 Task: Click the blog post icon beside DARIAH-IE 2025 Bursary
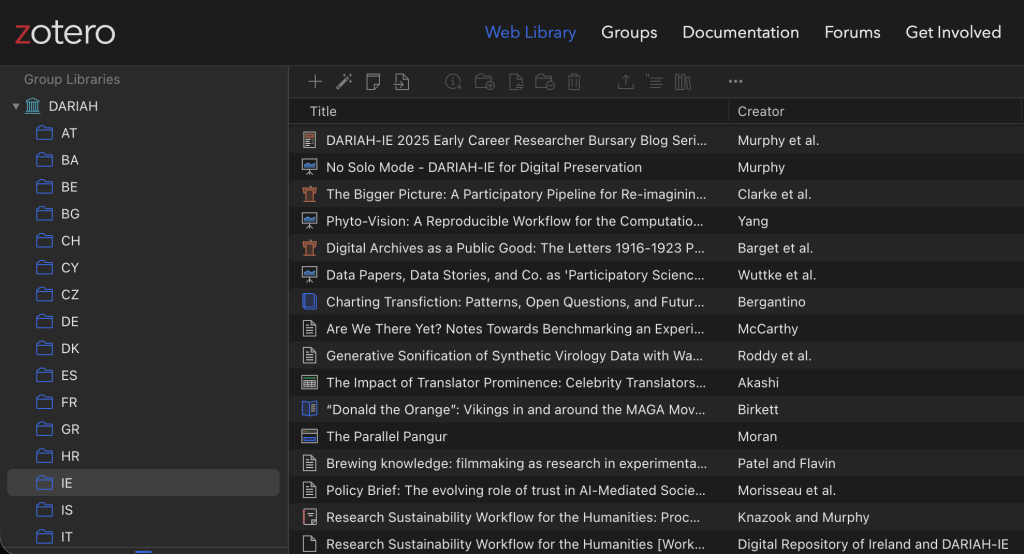pos(310,140)
